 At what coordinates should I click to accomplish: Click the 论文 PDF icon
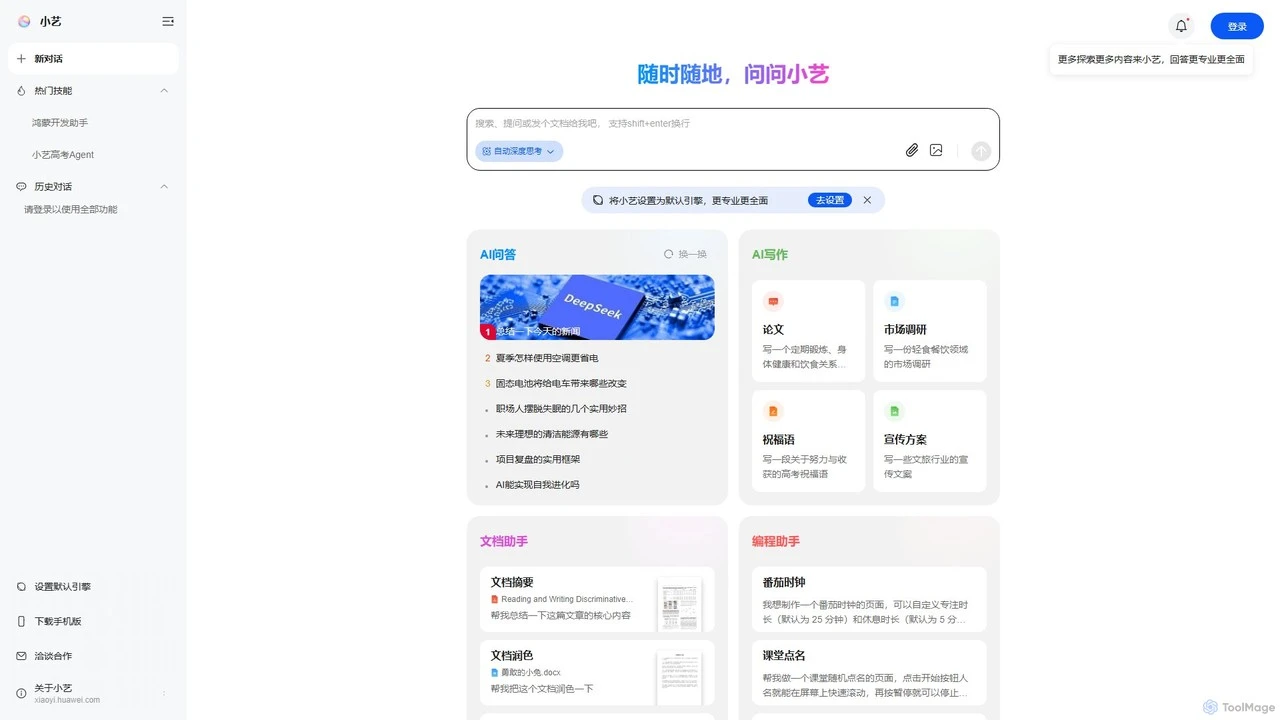coord(773,301)
